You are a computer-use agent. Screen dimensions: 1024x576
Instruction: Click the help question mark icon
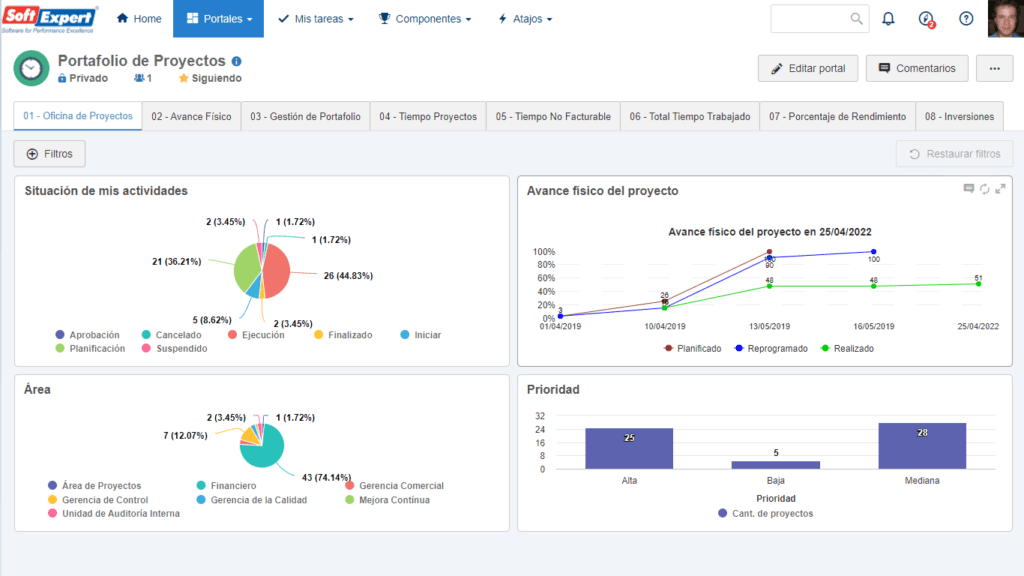(x=966, y=19)
